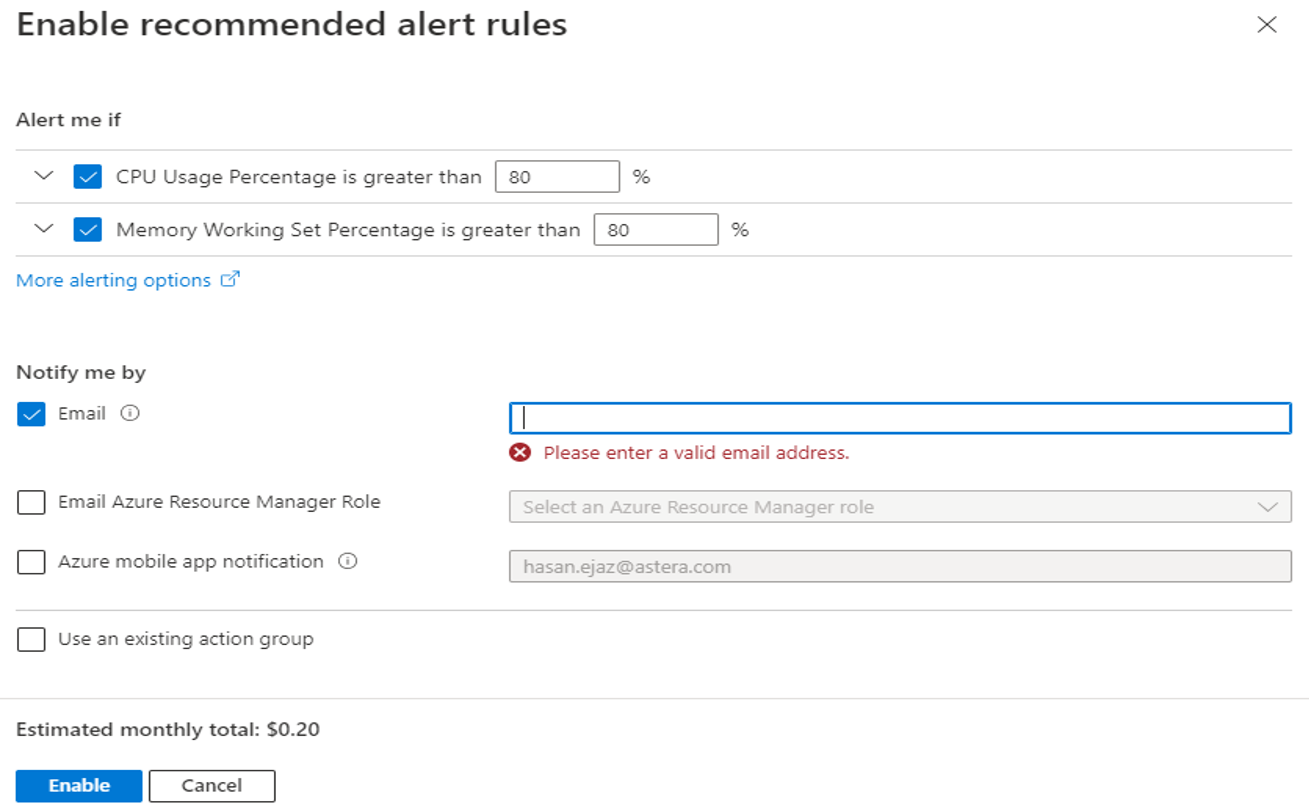
Task: Click the Cancel button
Action: tap(212, 786)
